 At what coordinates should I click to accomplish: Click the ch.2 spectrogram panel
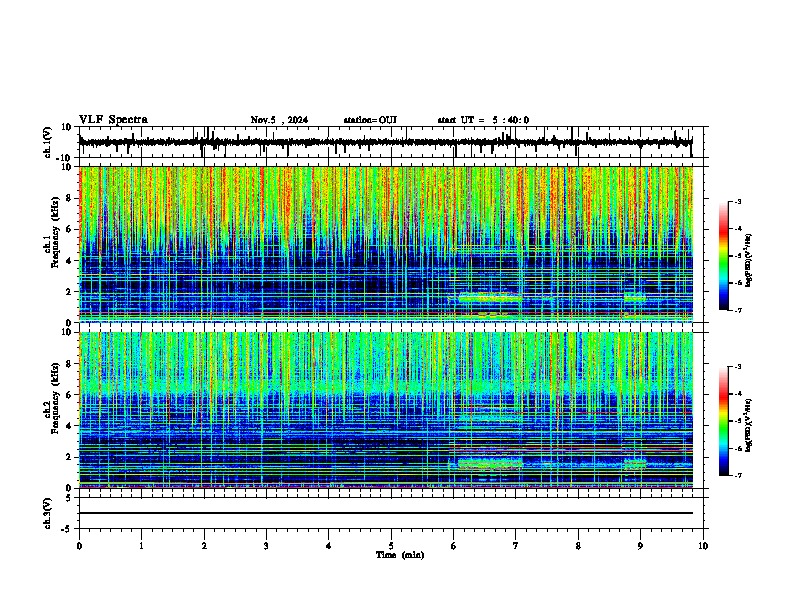click(x=385, y=410)
